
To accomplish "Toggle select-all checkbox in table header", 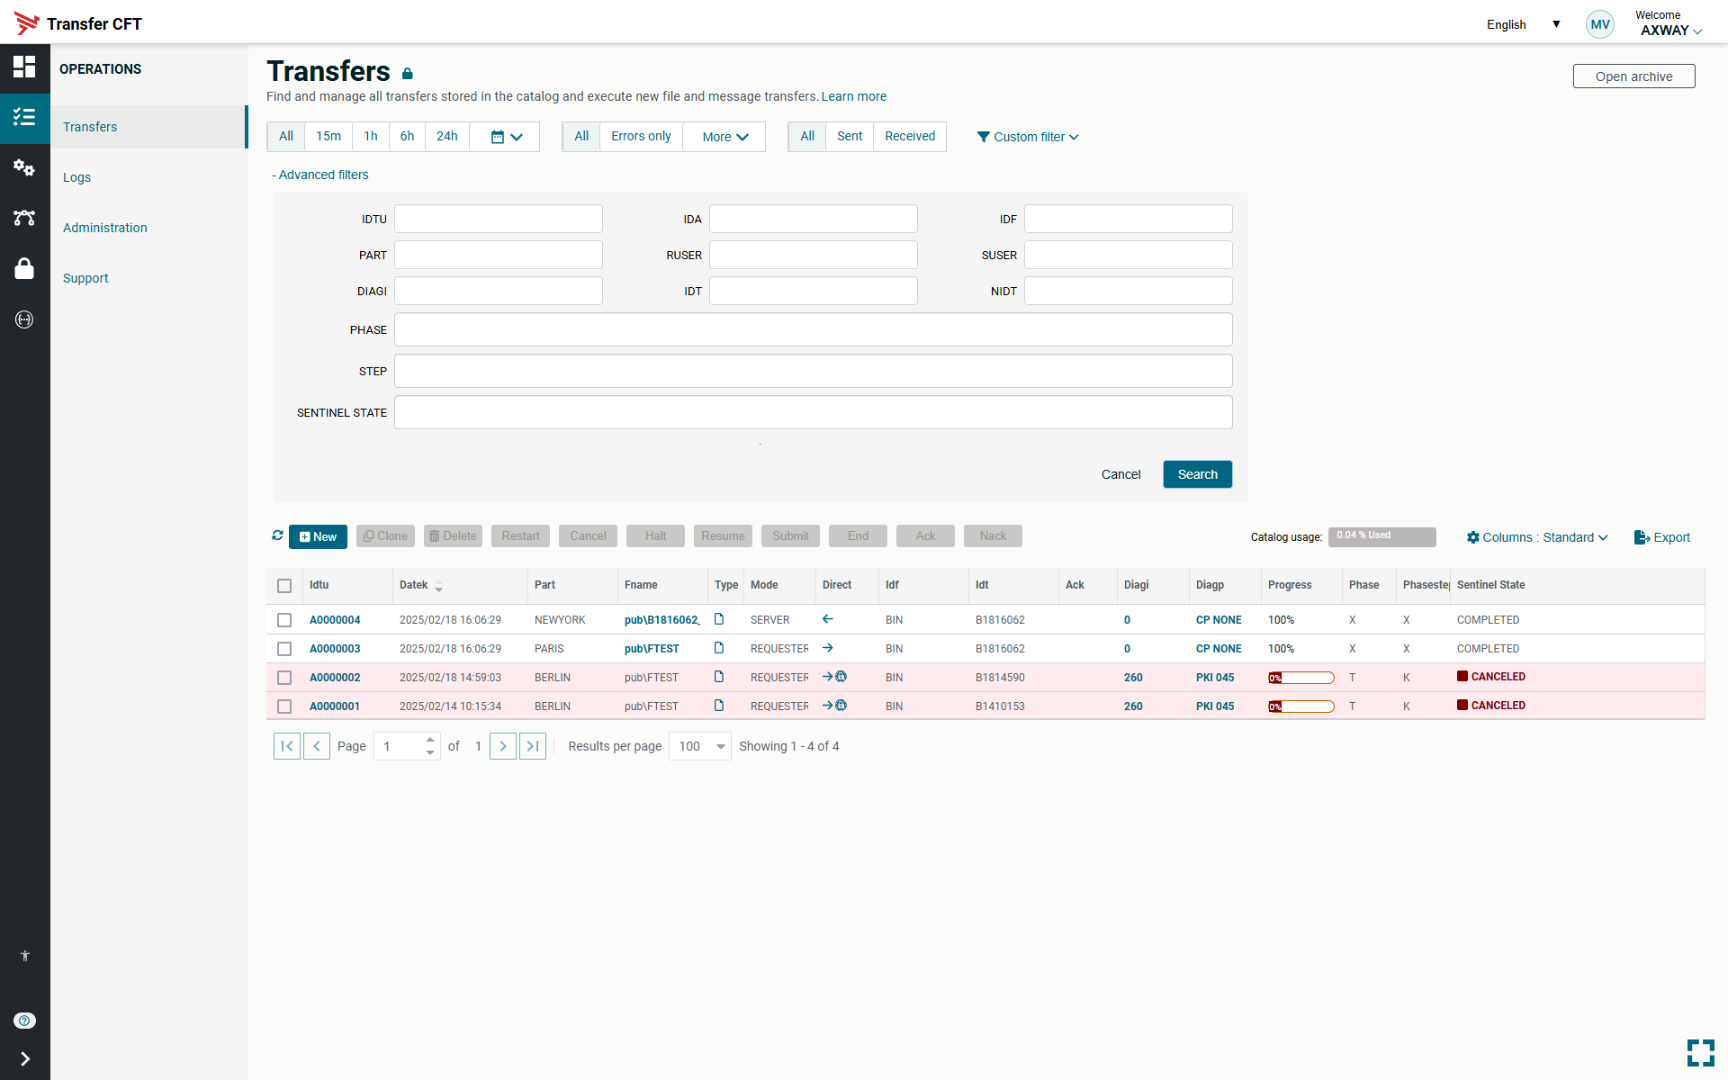I will [x=284, y=586].
